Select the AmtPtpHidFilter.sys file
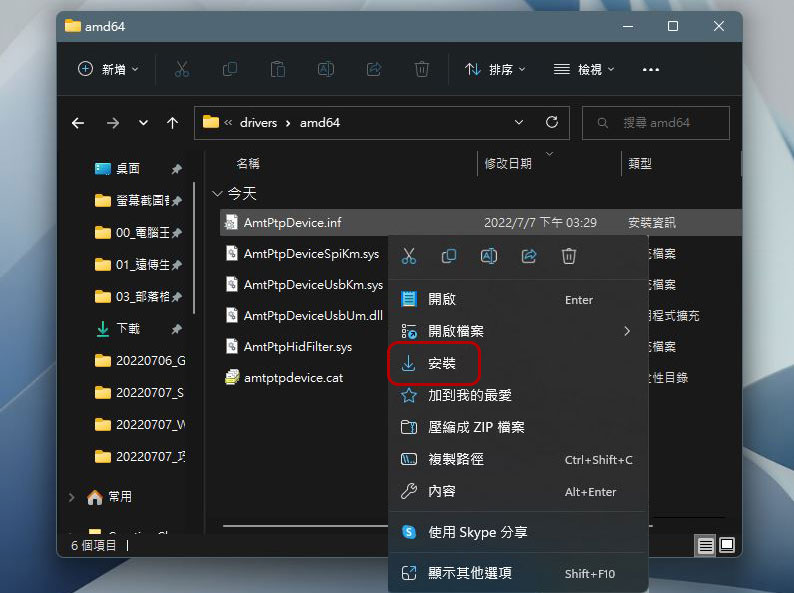794x593 pixels. coord(298,347)
